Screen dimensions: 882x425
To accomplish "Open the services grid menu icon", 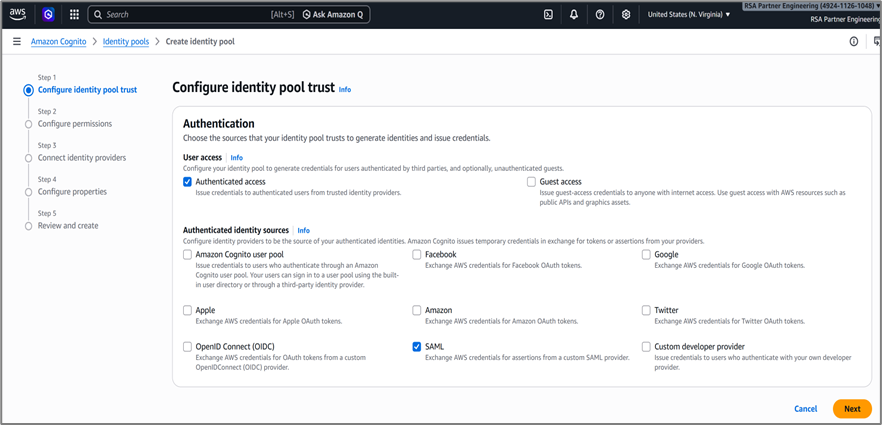I will pos(74,15).
